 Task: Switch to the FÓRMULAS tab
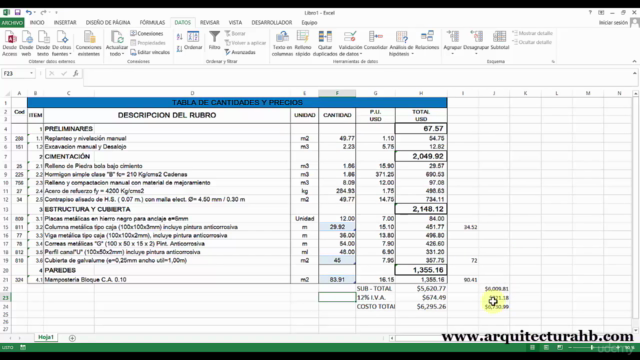(x=152, y=23)
